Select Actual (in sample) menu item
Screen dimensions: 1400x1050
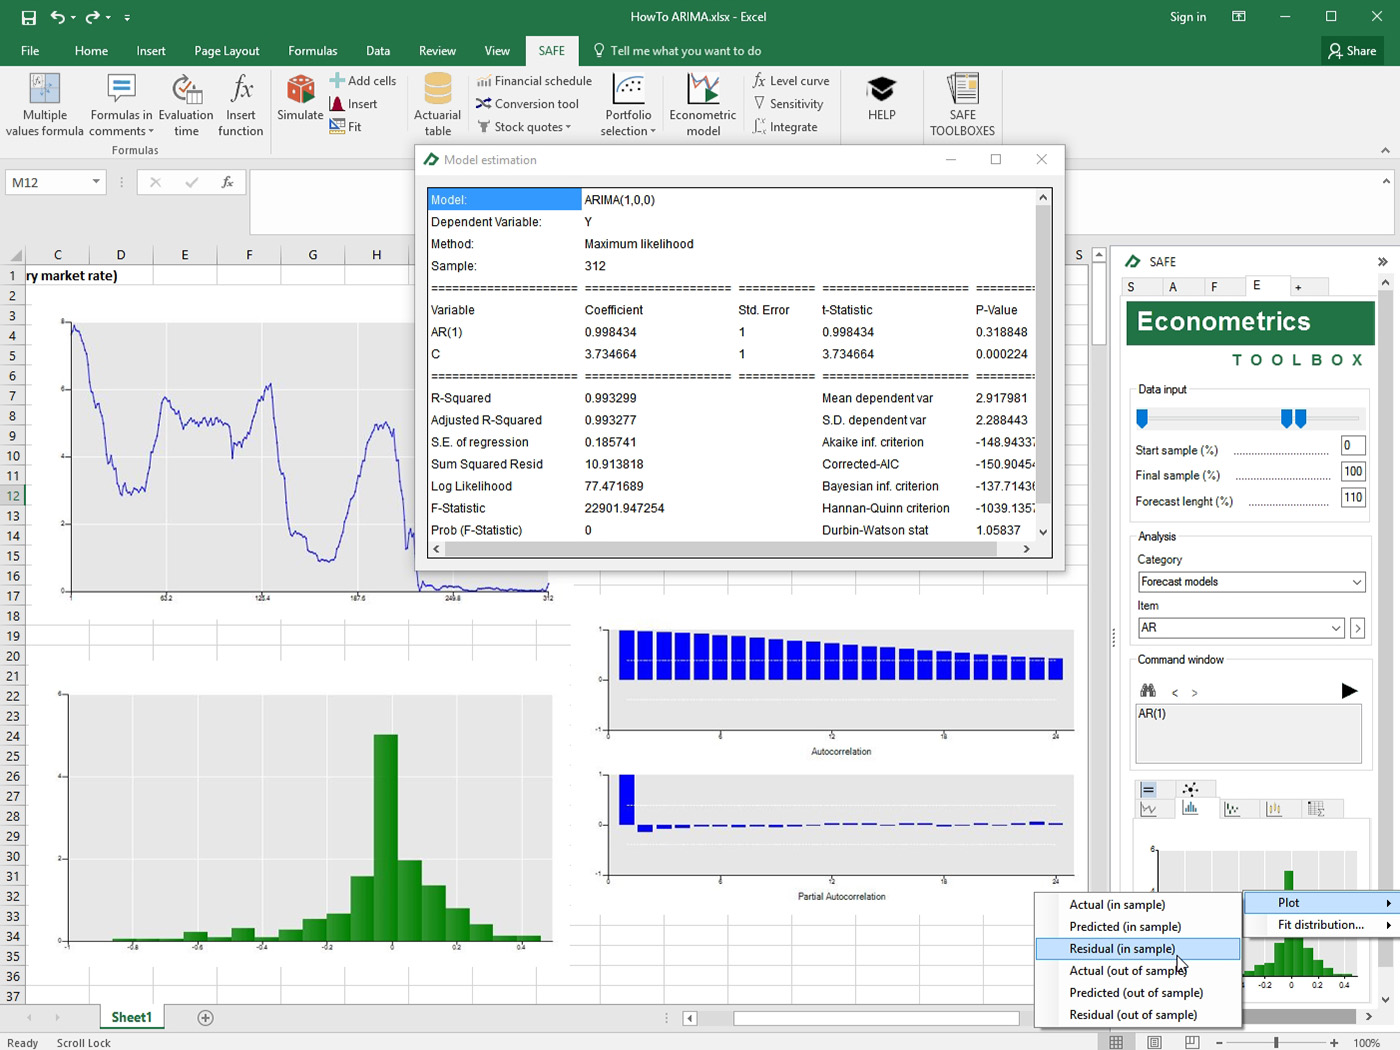1138,905
